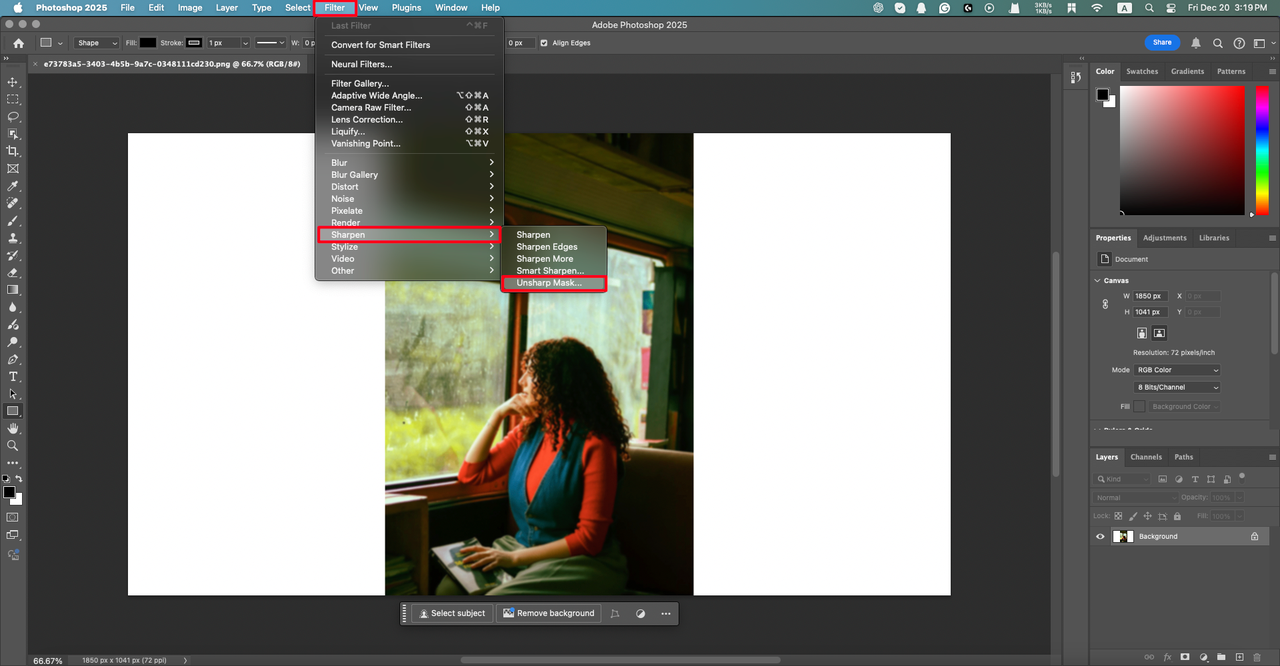Toggle the type layer filter icon
The width and height of the screenshot is (1280, 666).
(x=1195, y=479)
